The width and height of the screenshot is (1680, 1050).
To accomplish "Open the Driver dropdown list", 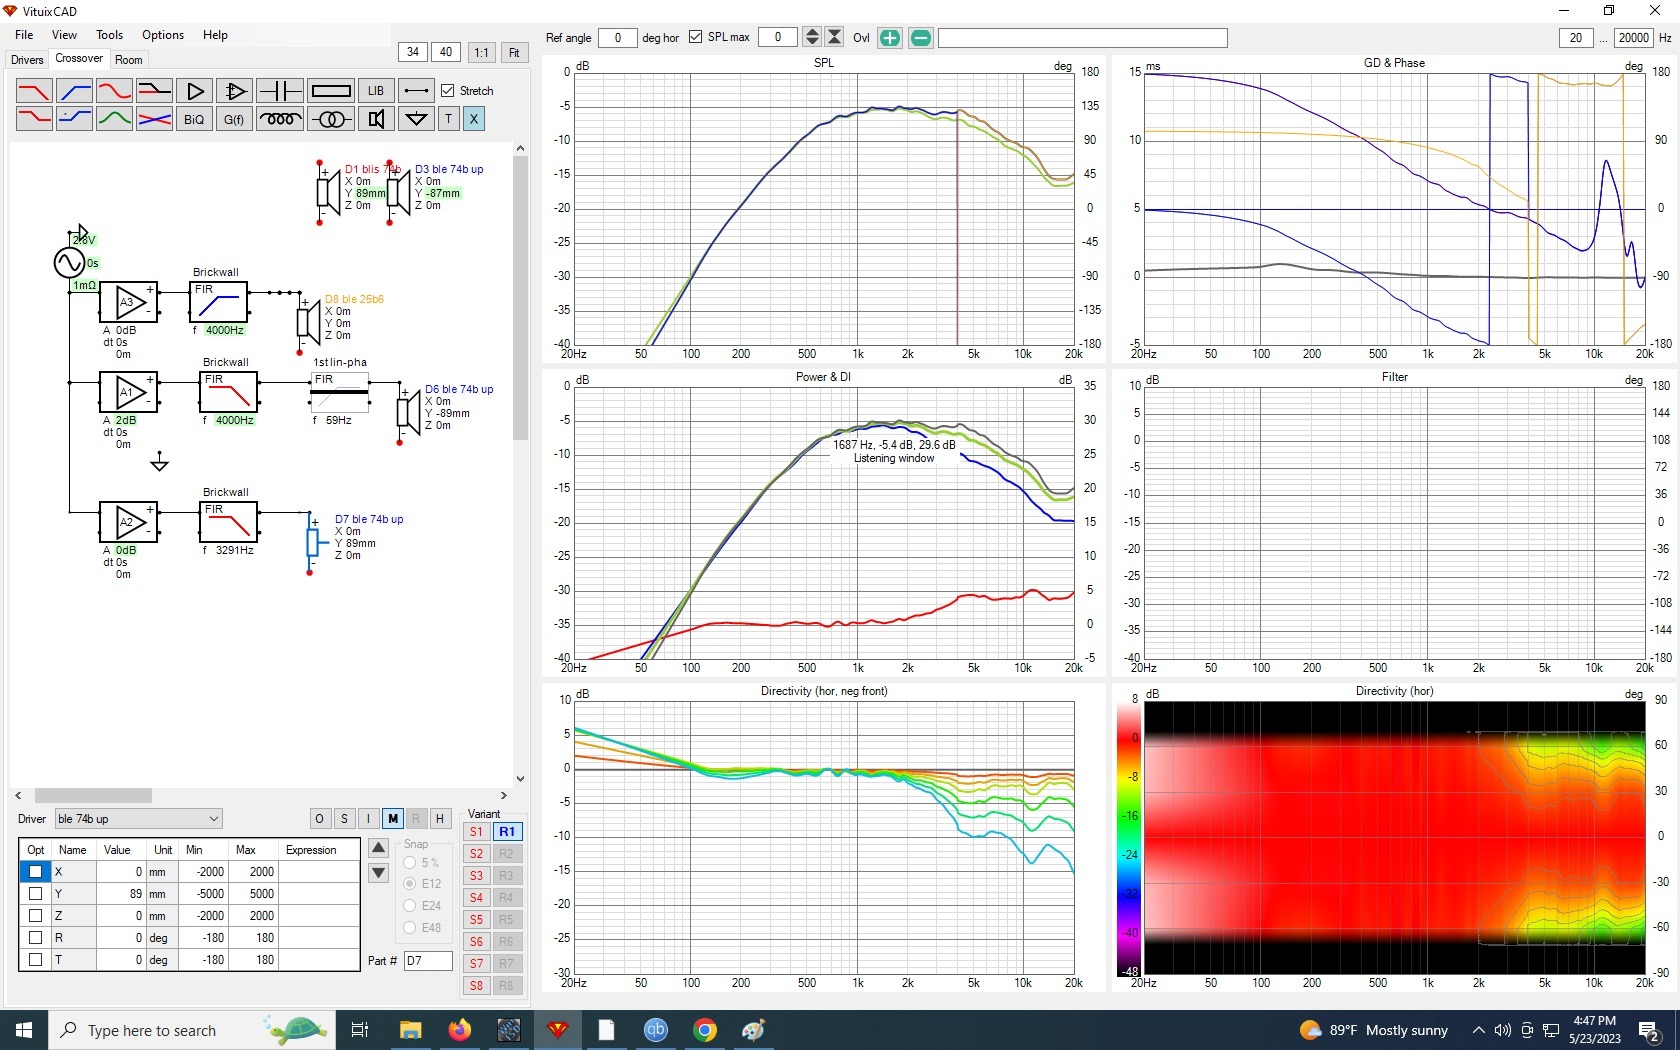I will (x=138, y=819).
